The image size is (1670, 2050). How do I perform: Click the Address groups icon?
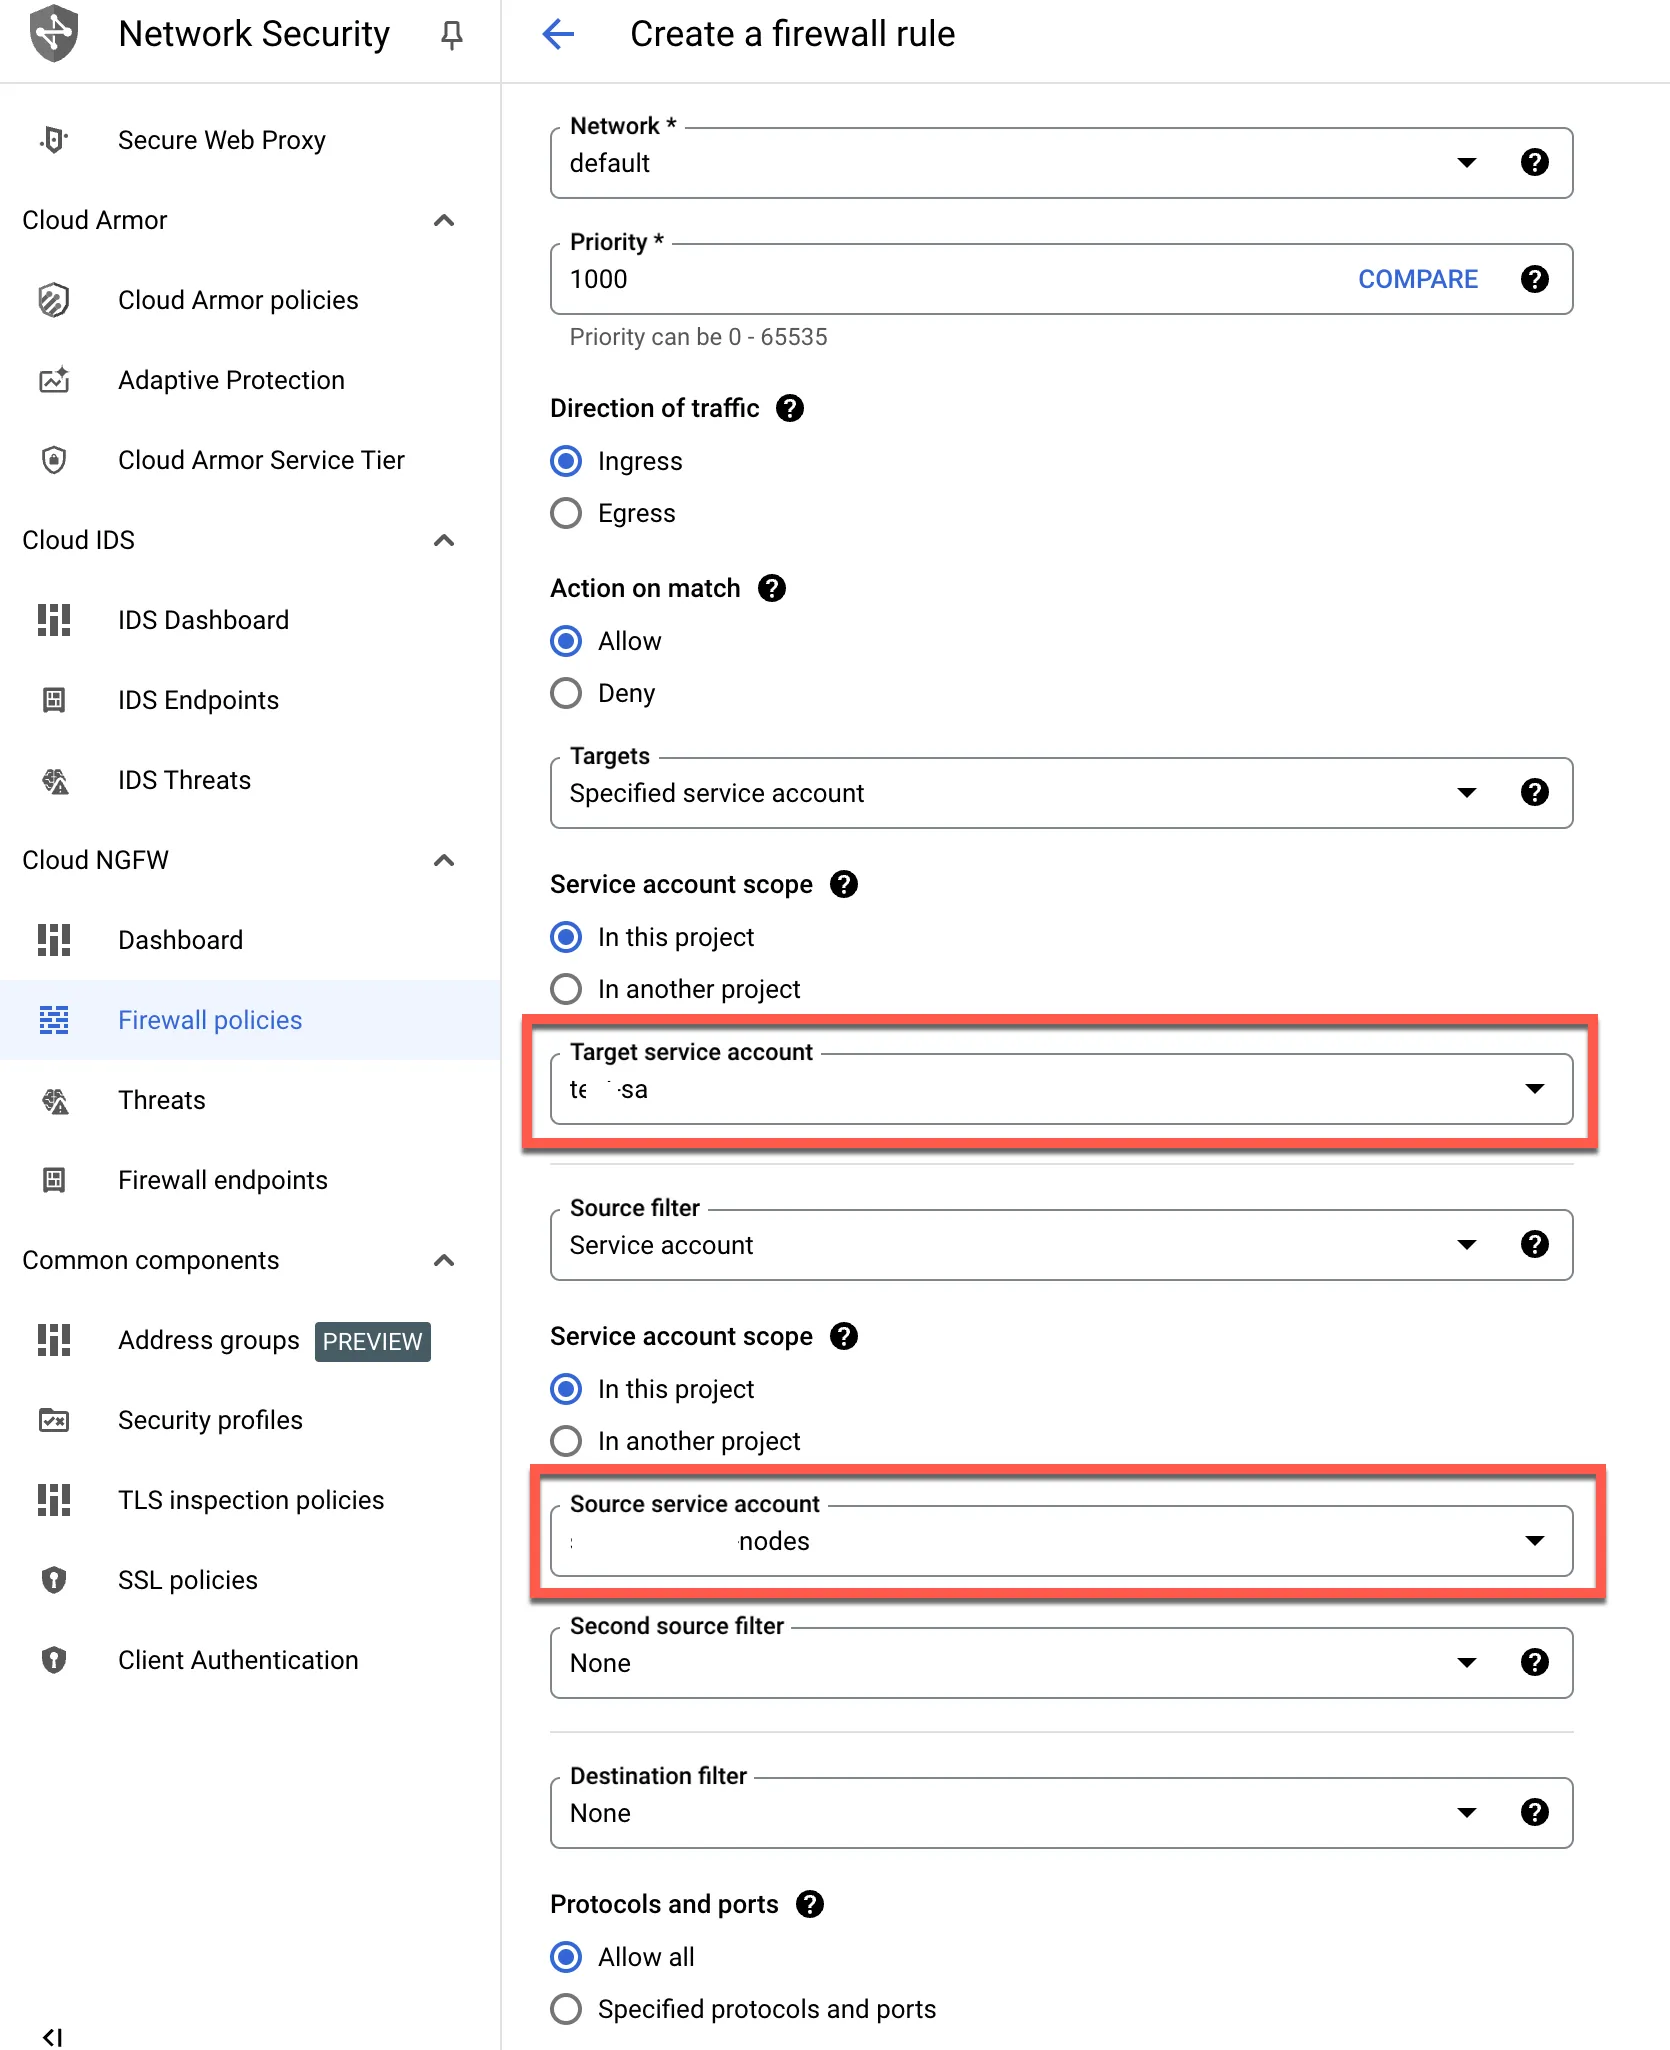coord(54,1340)
